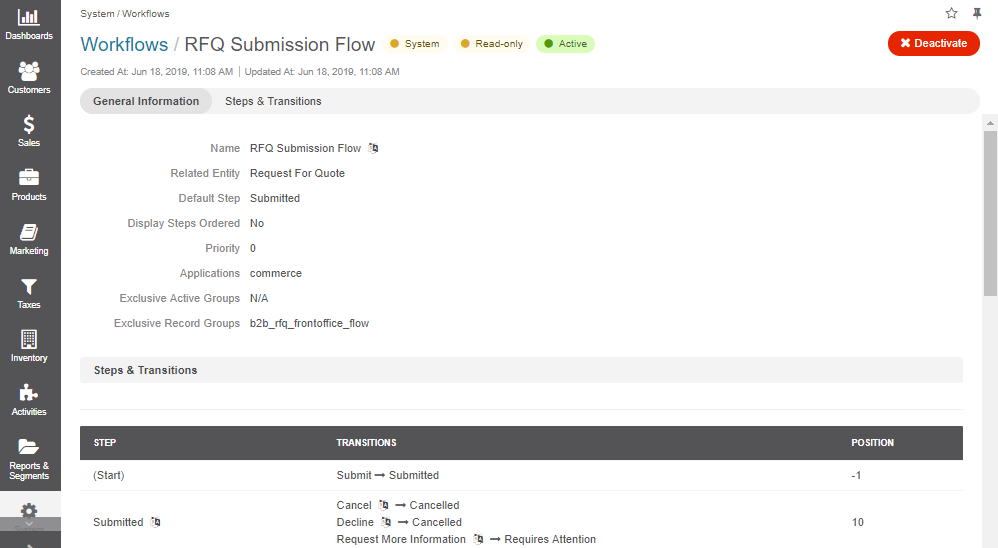Screen dimensions: 998x548
Task: Open the Sales dollar icon
Action: [x=29, y=124]
